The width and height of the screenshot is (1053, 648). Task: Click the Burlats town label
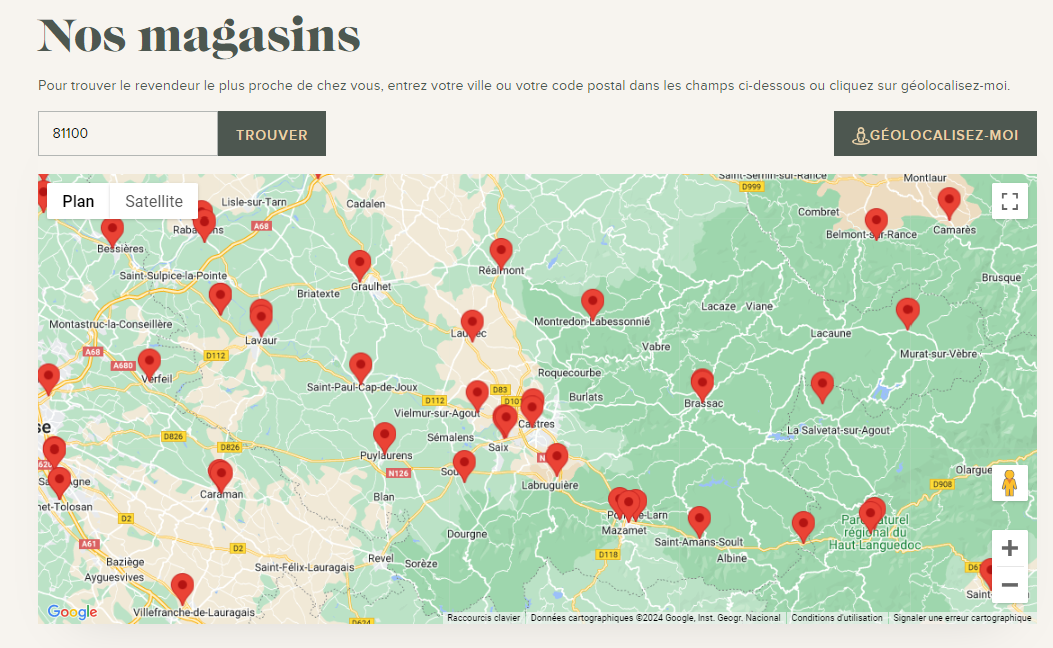click(586, 397)
